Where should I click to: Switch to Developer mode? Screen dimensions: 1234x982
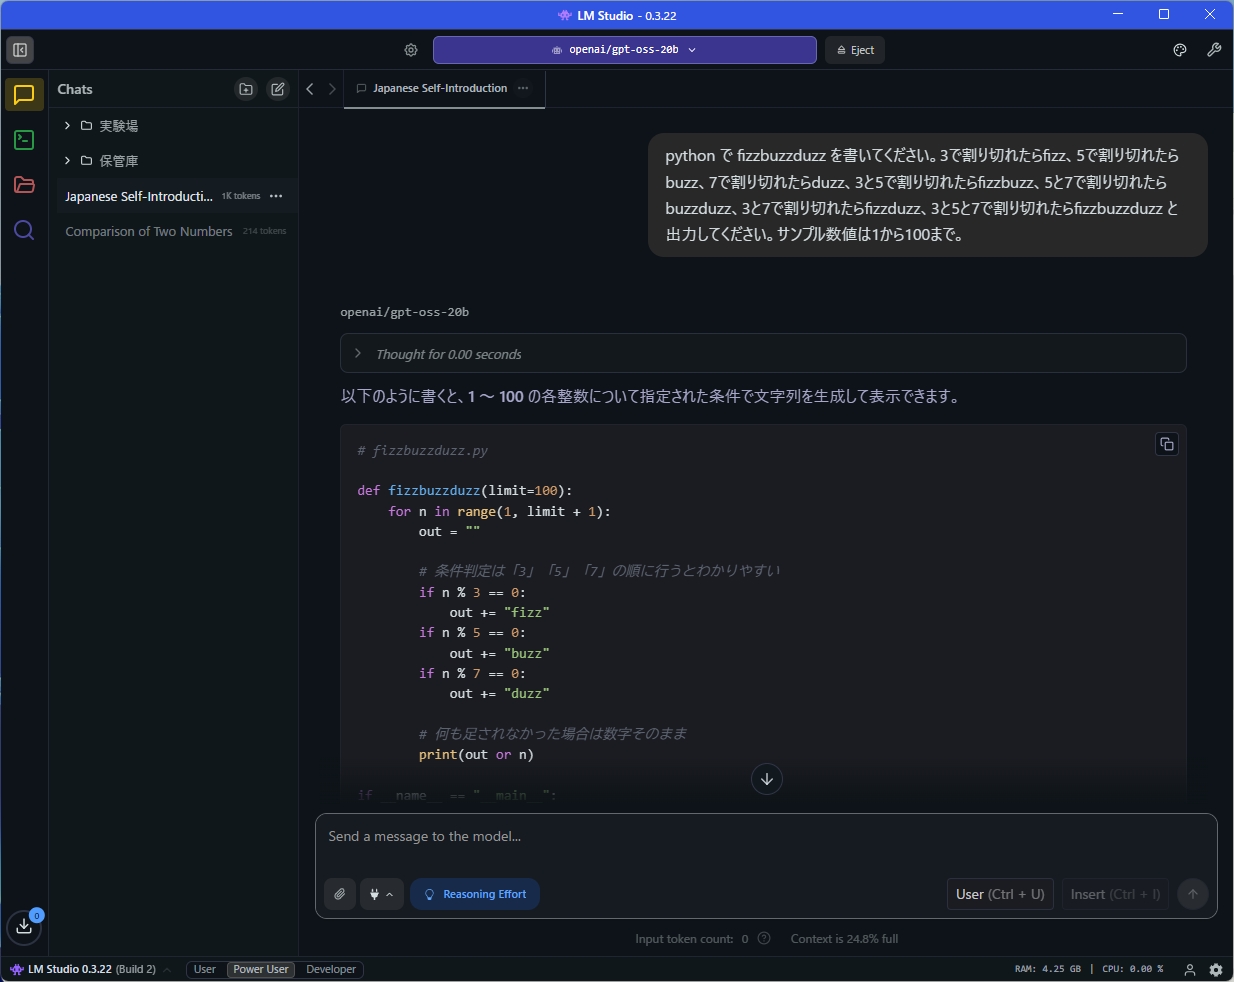click(x=331, y=969)
